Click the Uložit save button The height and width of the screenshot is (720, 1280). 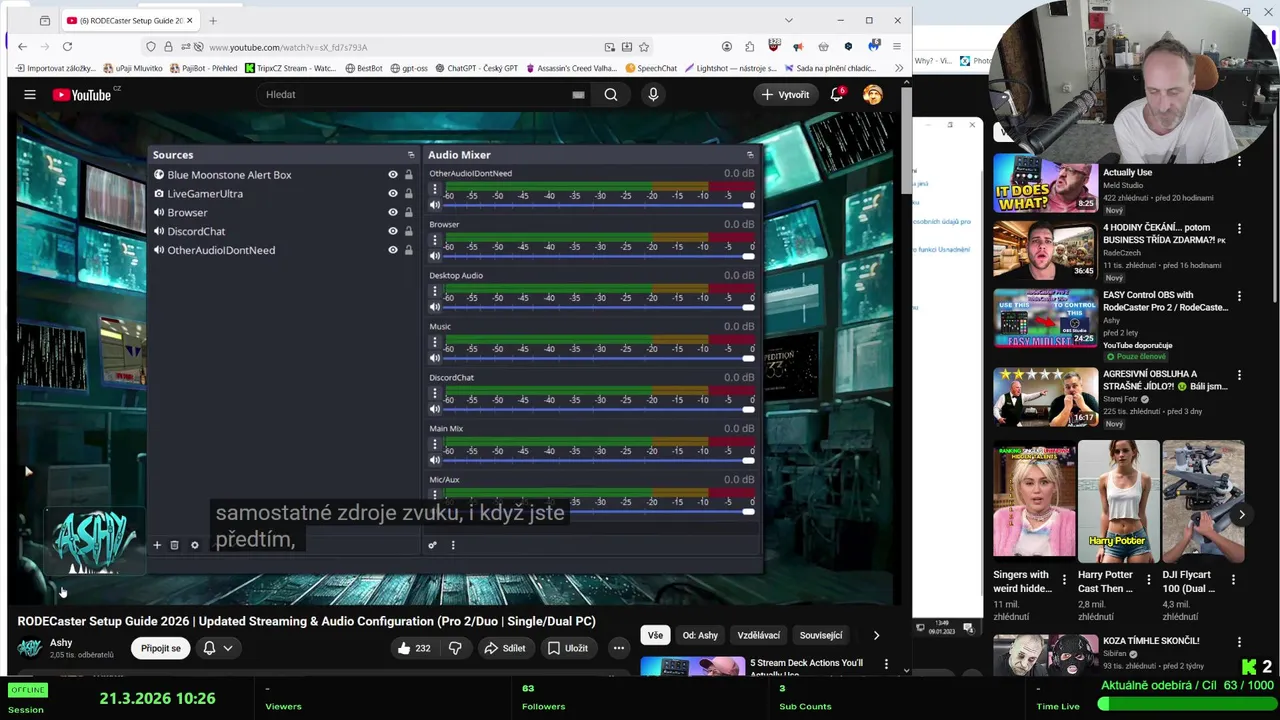tap(568, 648)
